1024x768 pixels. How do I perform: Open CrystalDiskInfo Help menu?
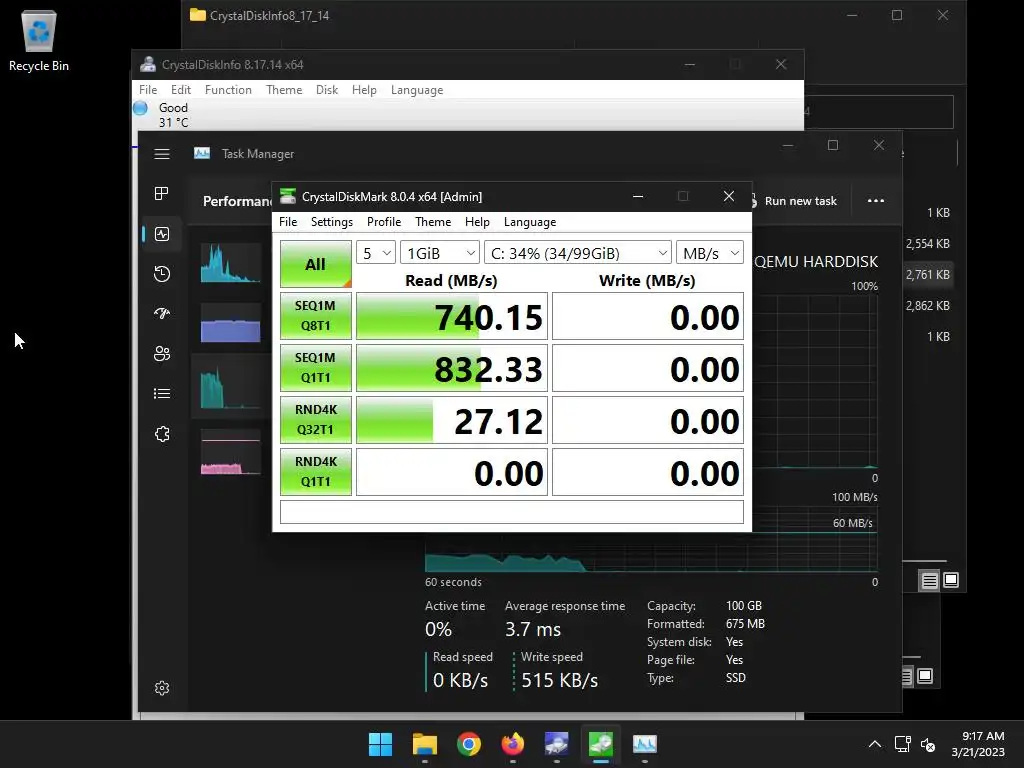pyautogui.click(x=364, y=90)
